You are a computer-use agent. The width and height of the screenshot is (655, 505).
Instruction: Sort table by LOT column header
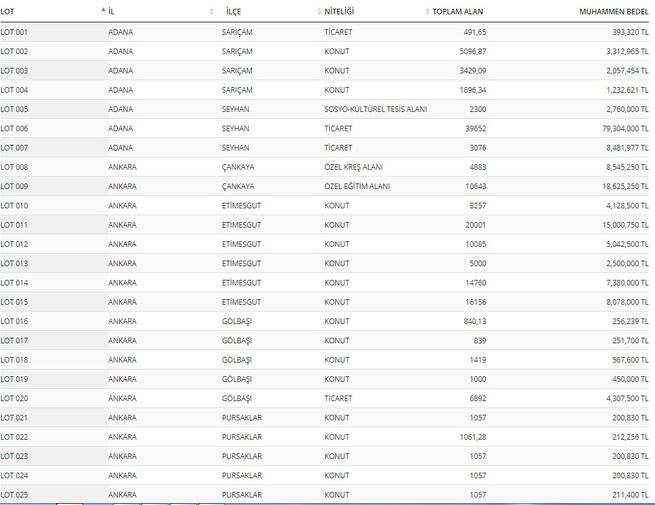tap(8, 11)
